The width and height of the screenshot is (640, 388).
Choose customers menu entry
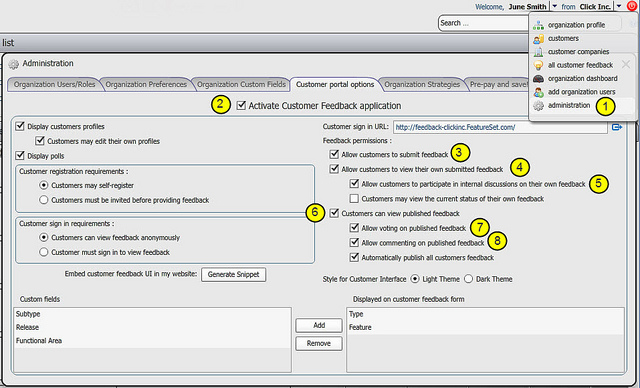pyautogui.click(x=563, y=38)
